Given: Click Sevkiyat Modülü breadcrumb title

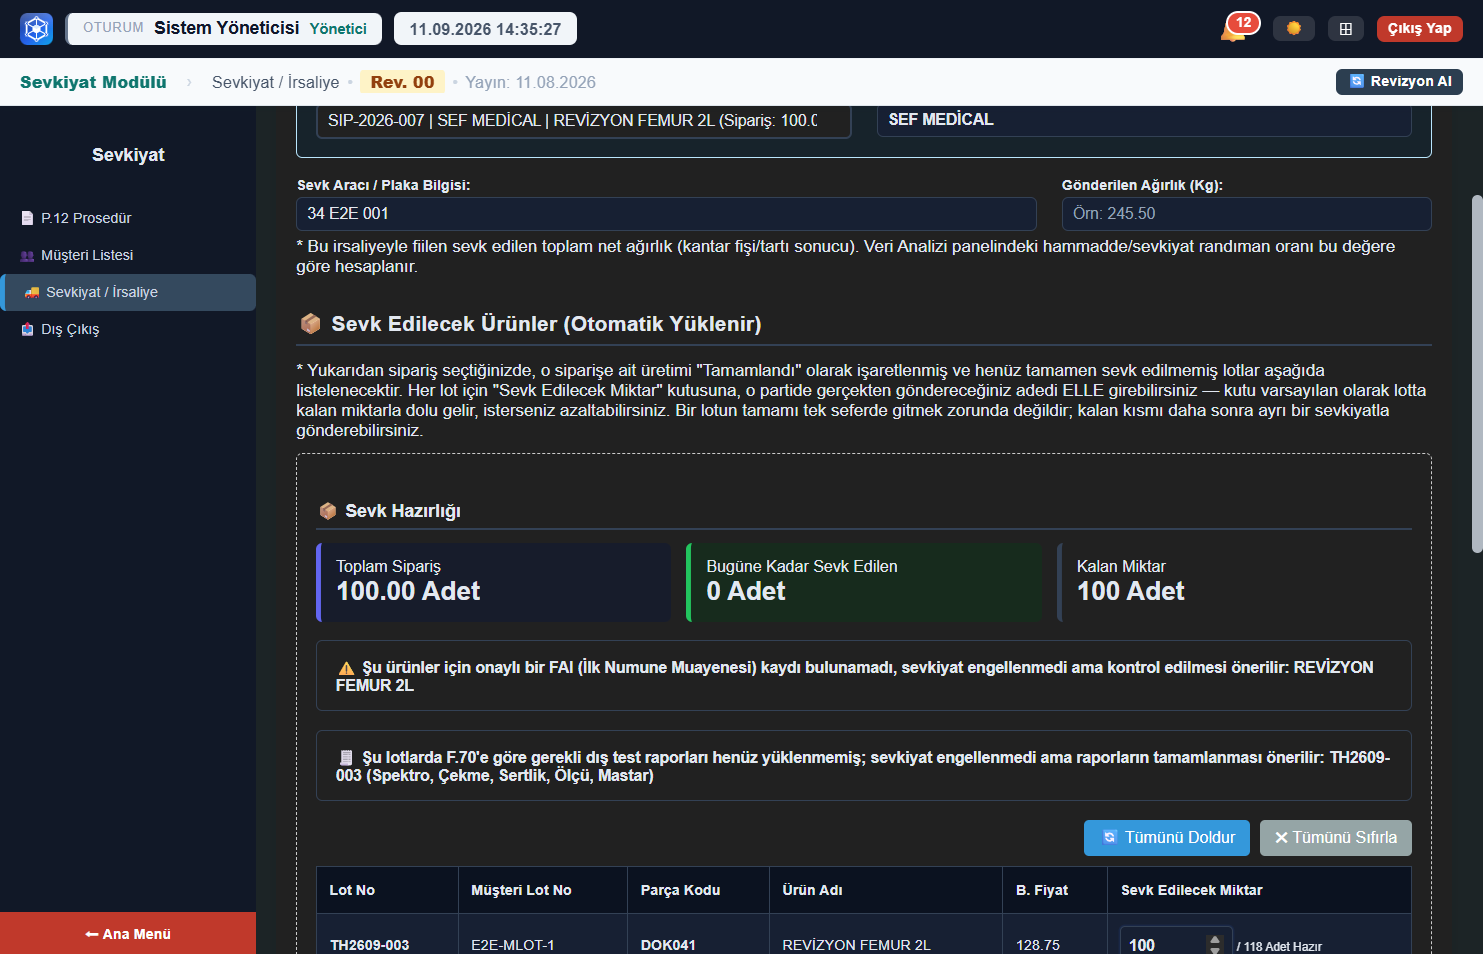Looking at the screenshot, I should 93,82.
